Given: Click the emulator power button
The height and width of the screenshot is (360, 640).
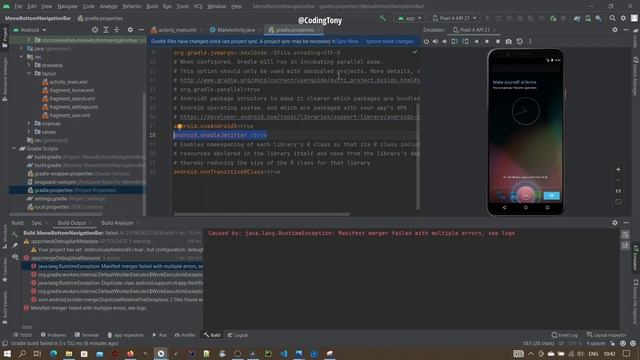Looking at the screenshot, I should point(426,41).
